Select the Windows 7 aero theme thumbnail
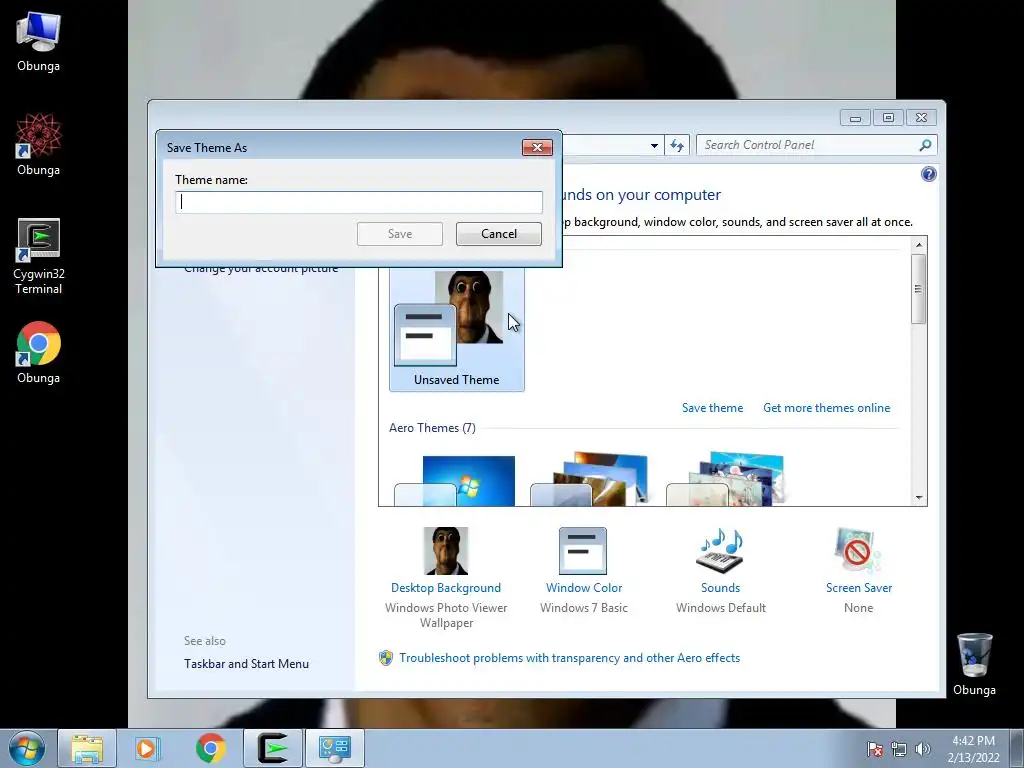This screenshot has height=768, width=1024. (x=455, y=481)
